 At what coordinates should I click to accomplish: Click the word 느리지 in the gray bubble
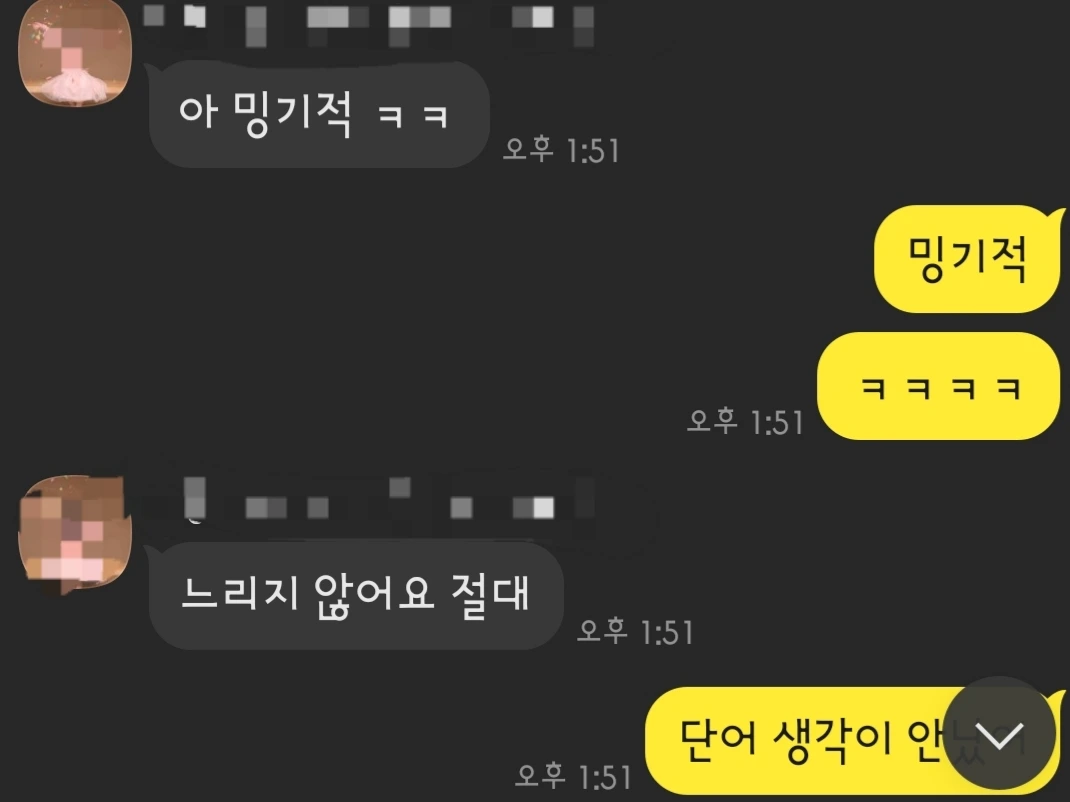[x=240, y=592]
